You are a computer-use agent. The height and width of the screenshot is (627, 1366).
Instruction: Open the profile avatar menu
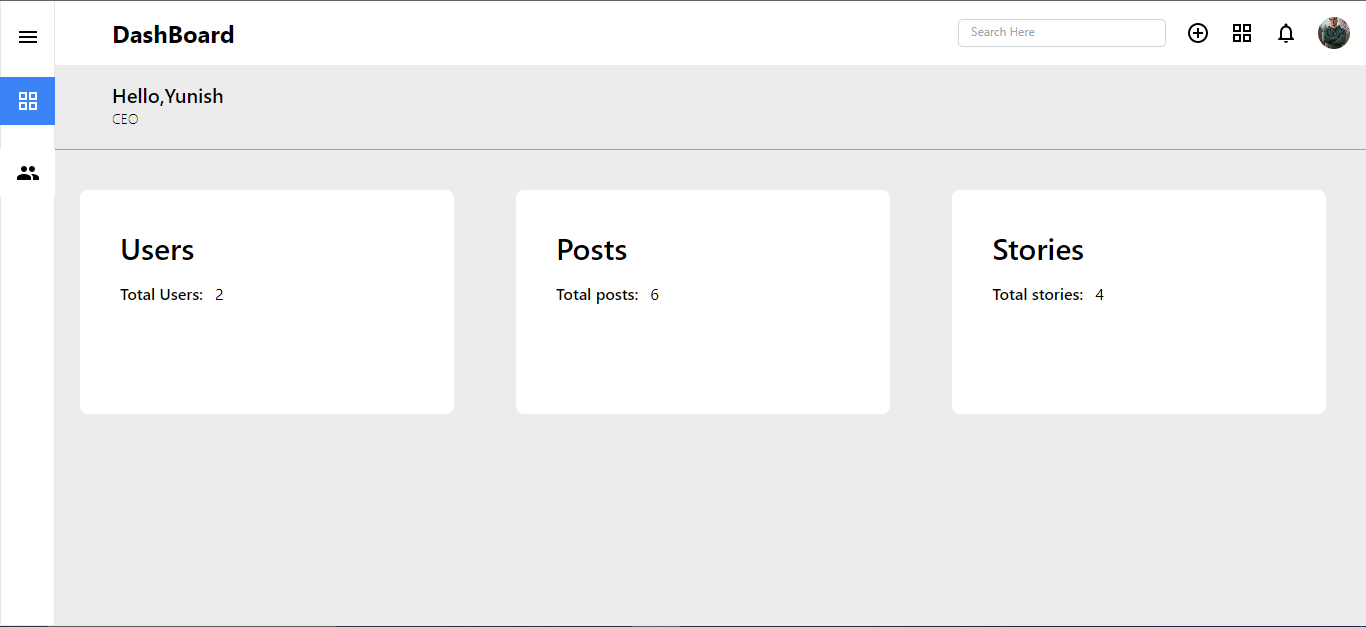click(x=1333, y=32)
